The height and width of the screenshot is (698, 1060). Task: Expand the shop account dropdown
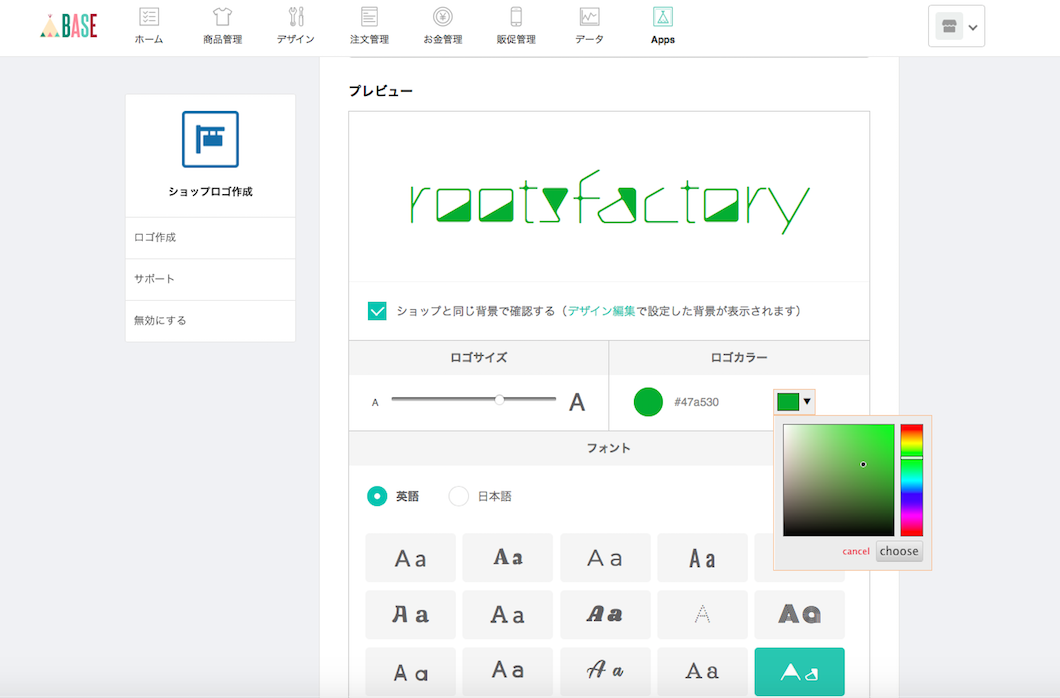(x=956, y=27)
